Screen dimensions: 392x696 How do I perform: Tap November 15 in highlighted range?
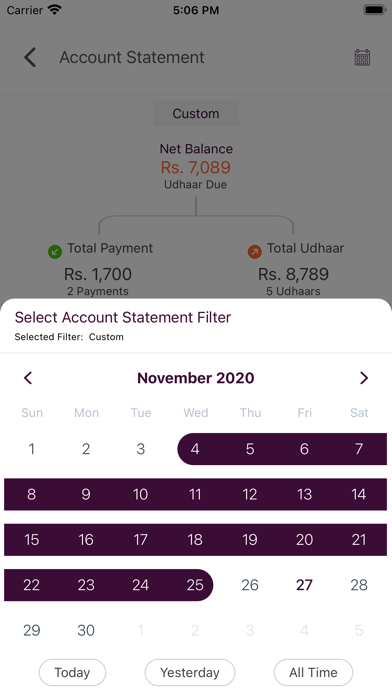pyautogui.click(x=32, y=540)
